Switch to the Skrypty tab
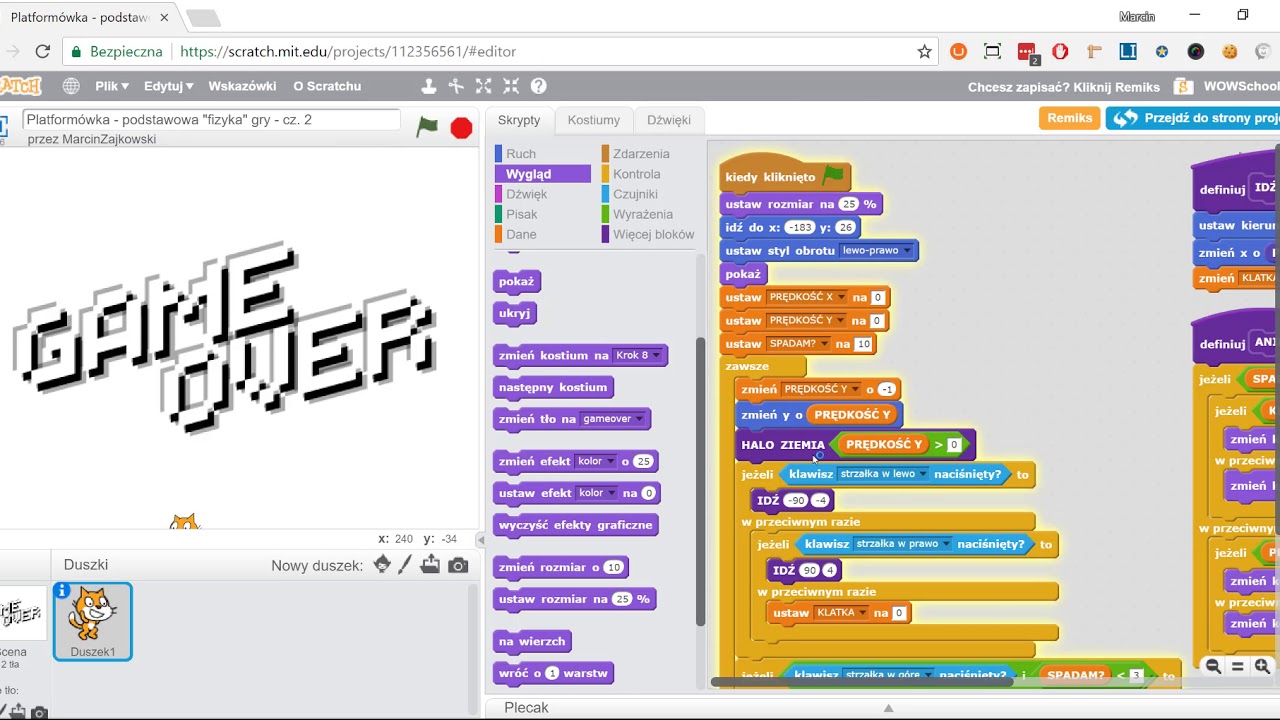This screenshot has height=720, width=1280. click(x=519, y=120)
